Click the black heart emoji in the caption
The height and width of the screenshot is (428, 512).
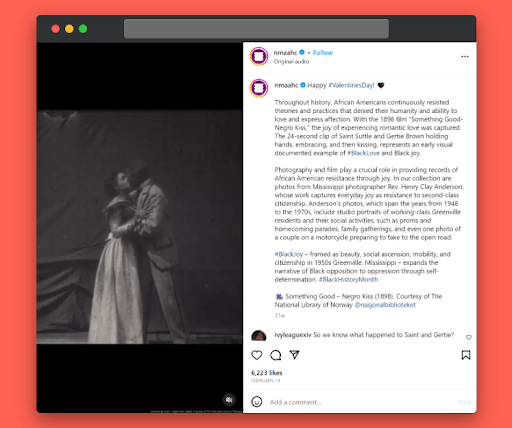click(381, 85)
